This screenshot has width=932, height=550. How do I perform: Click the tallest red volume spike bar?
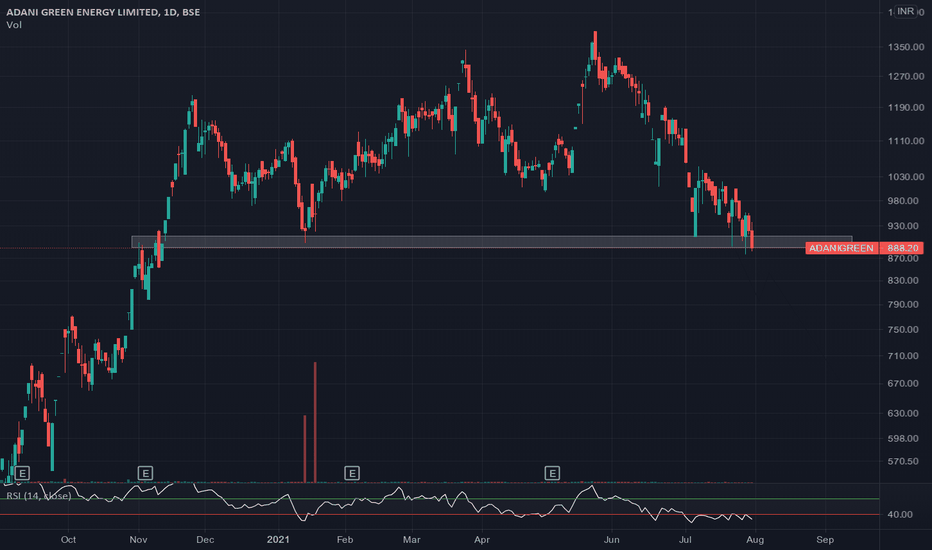pyautogui.click(x=315, y=422)
